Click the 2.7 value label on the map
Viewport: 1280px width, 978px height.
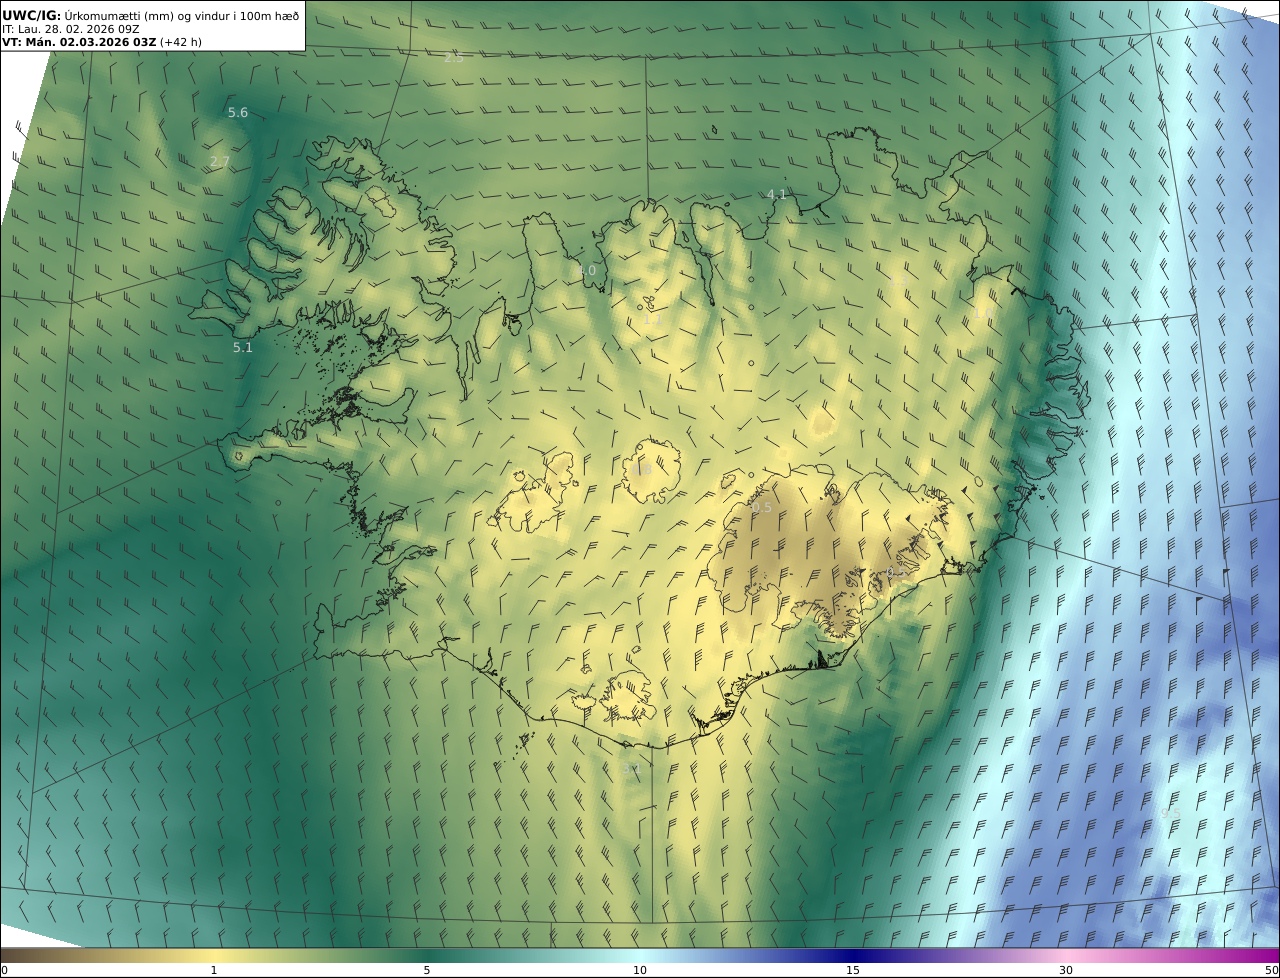tap(220, 162)
